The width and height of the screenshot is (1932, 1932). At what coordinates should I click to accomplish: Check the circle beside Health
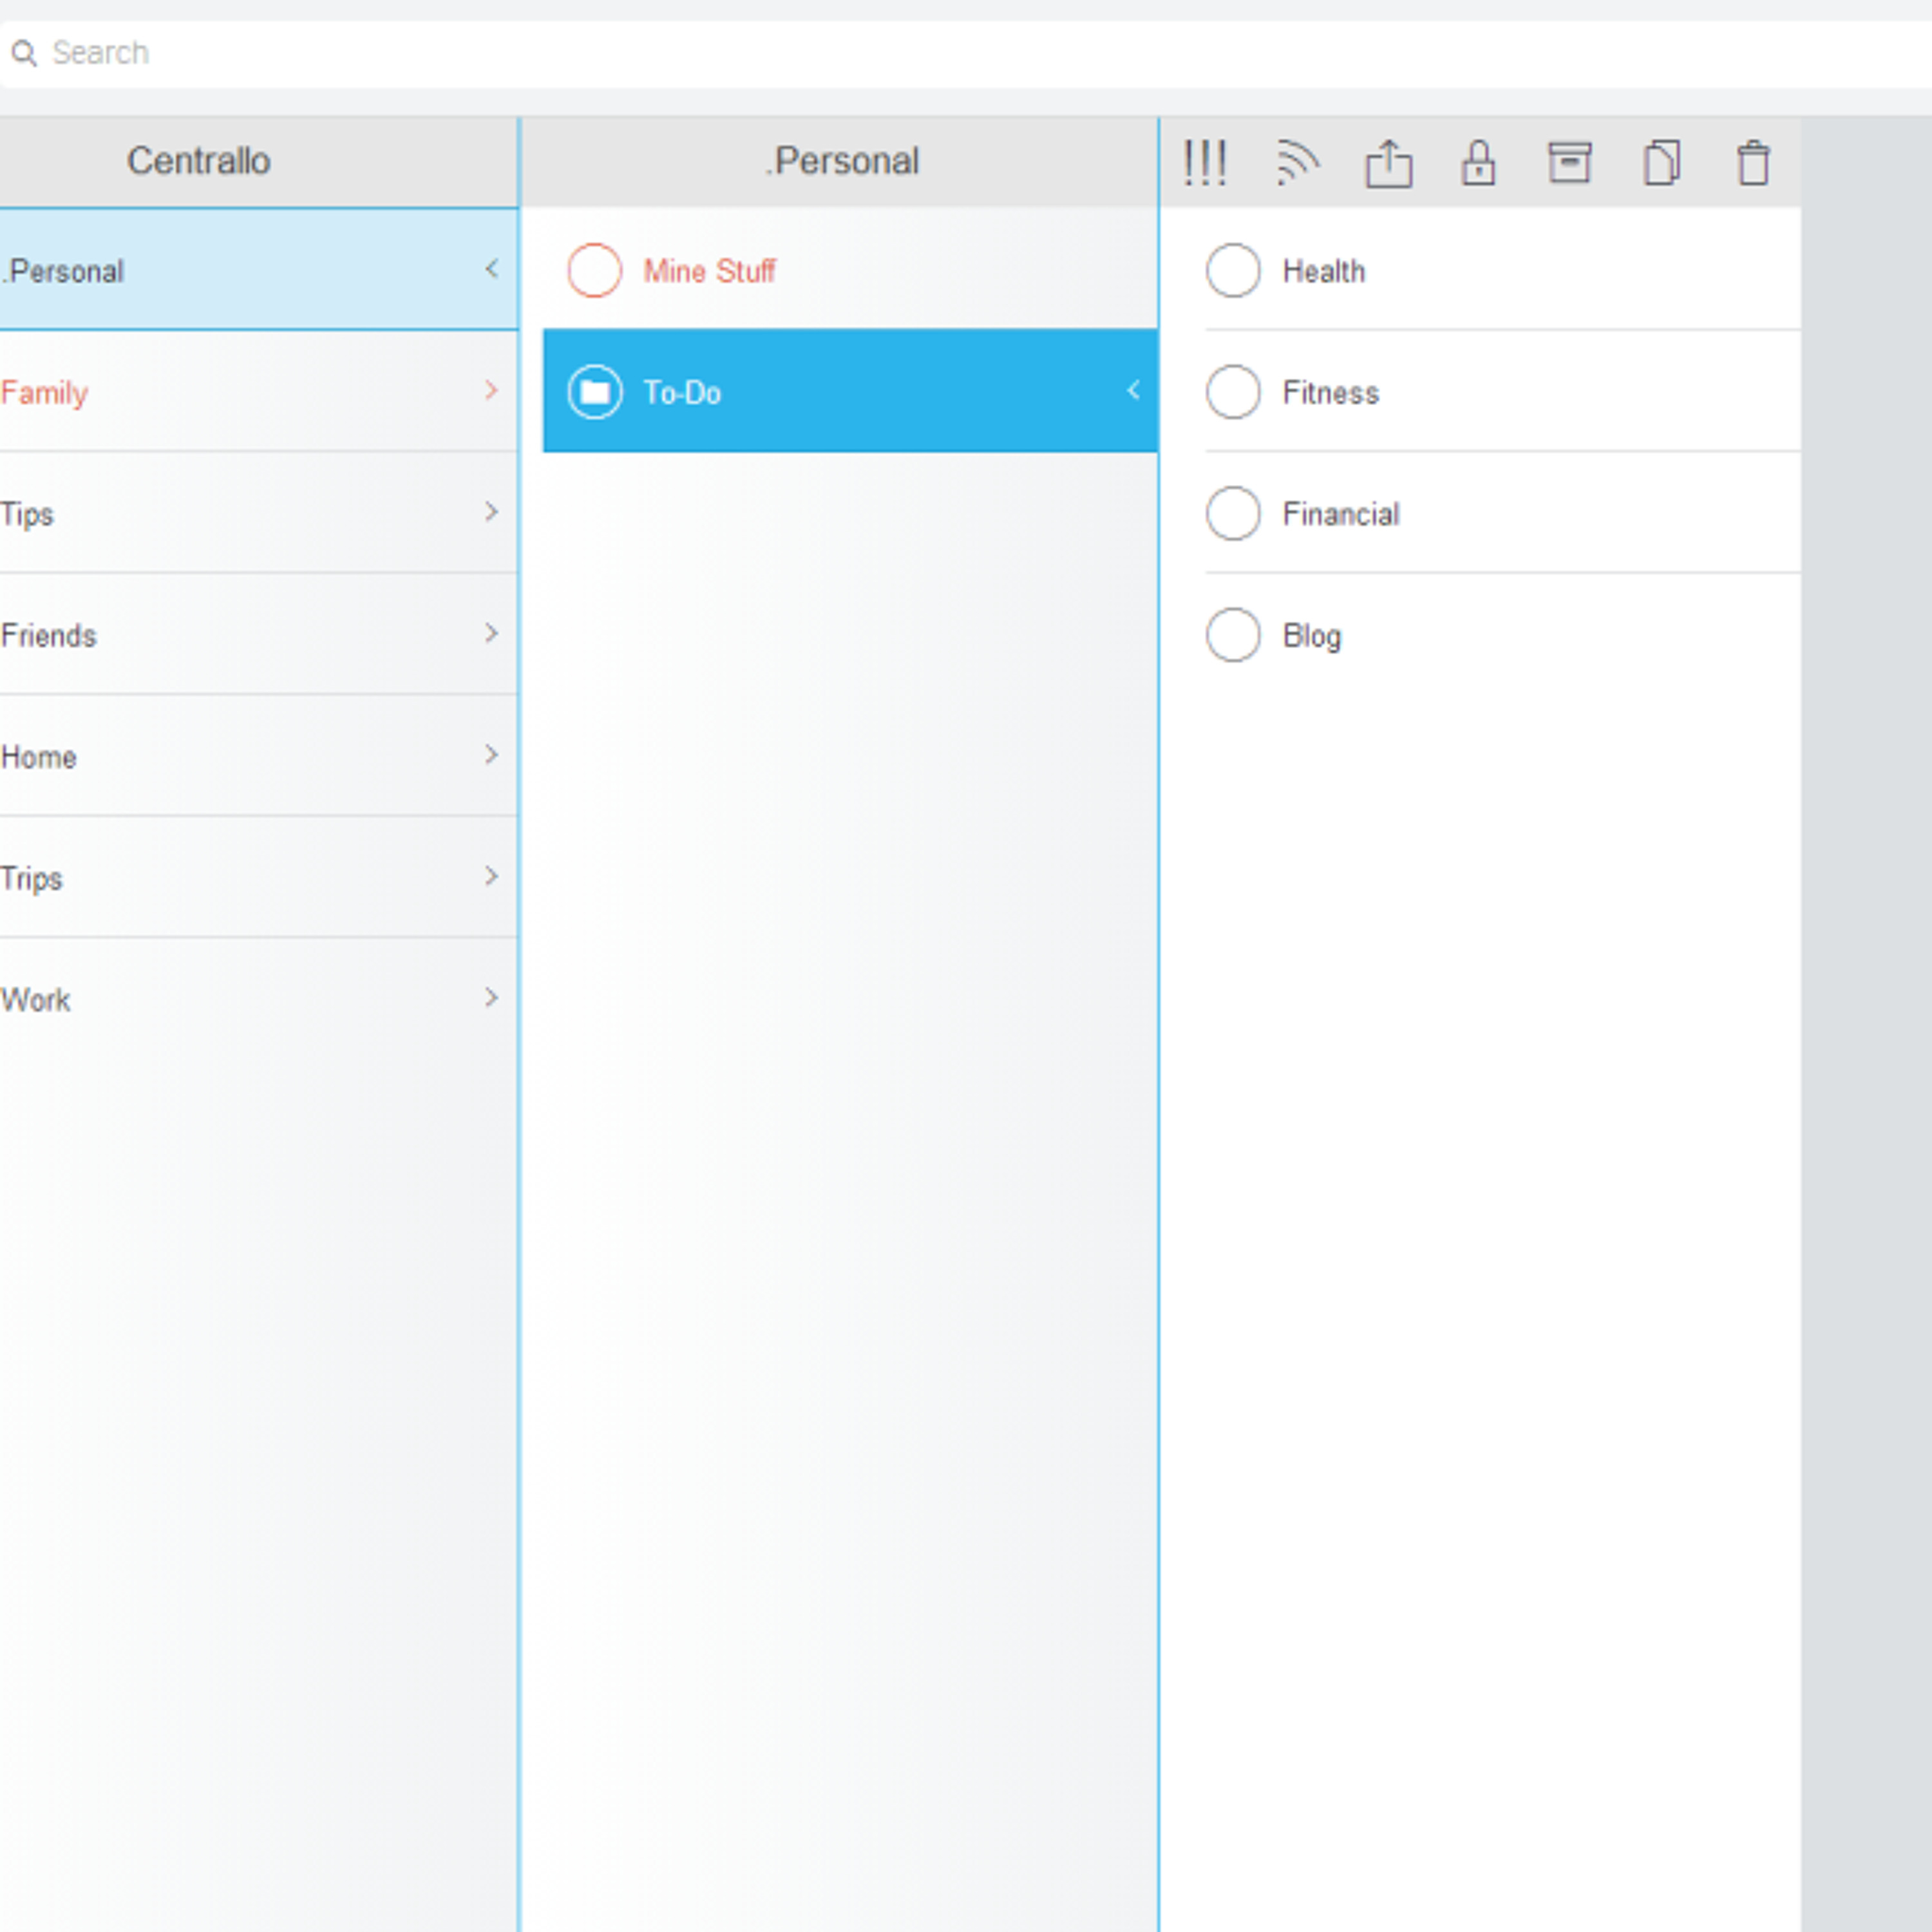click(x=1232, y=270)
